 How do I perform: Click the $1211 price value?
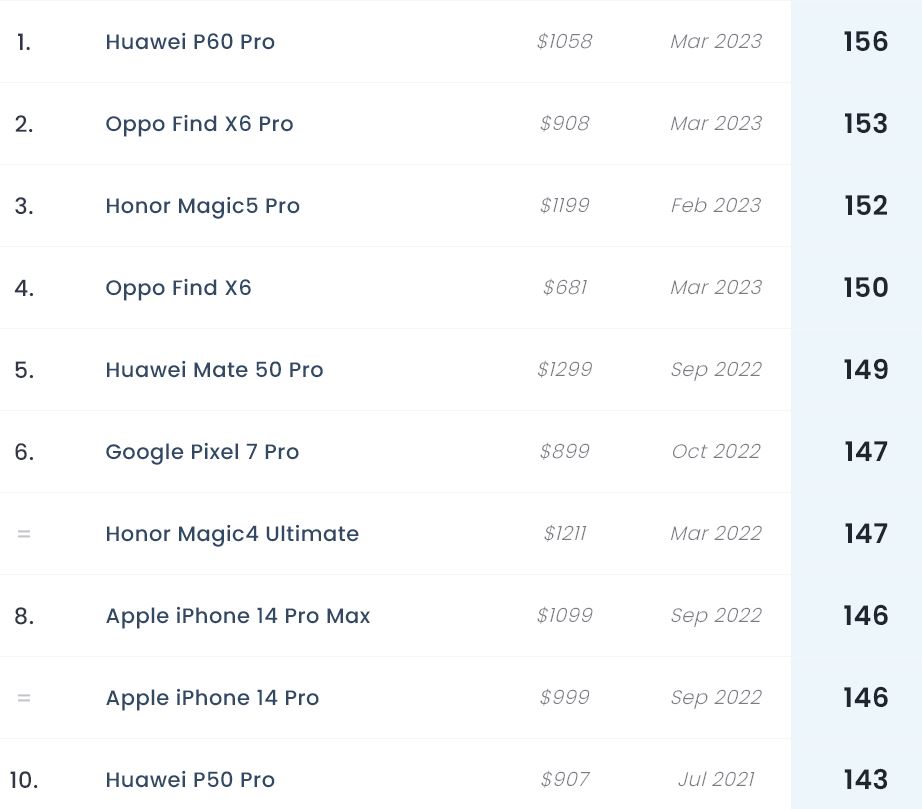(x=564, y=534)
